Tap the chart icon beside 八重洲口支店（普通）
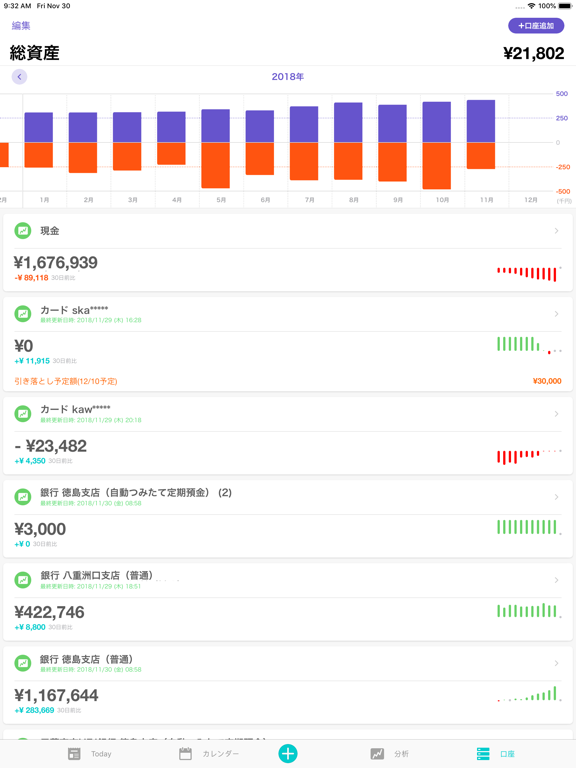 (x=23, y=580)
